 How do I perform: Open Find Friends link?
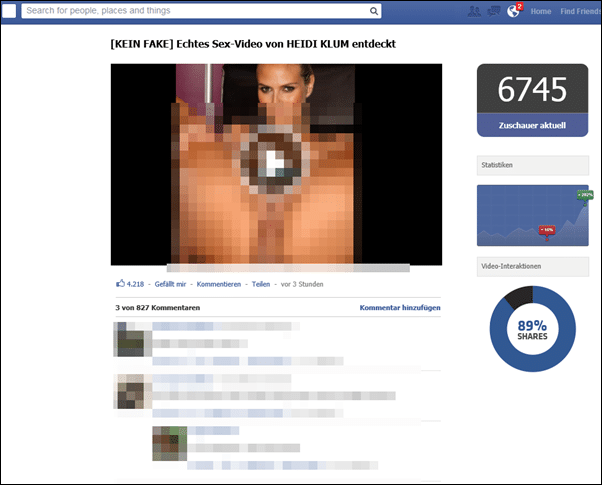(x=580, y=12)
